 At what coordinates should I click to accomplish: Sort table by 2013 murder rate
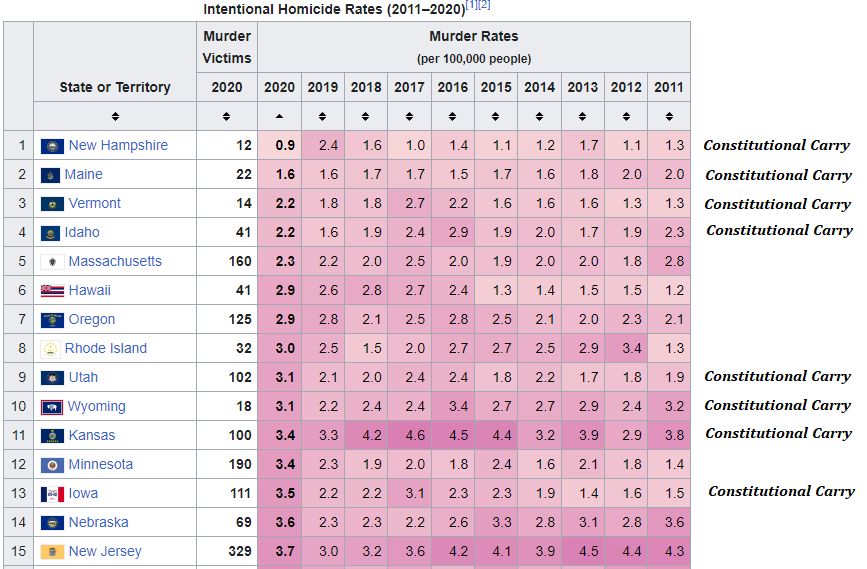click(x=582, y=116)
